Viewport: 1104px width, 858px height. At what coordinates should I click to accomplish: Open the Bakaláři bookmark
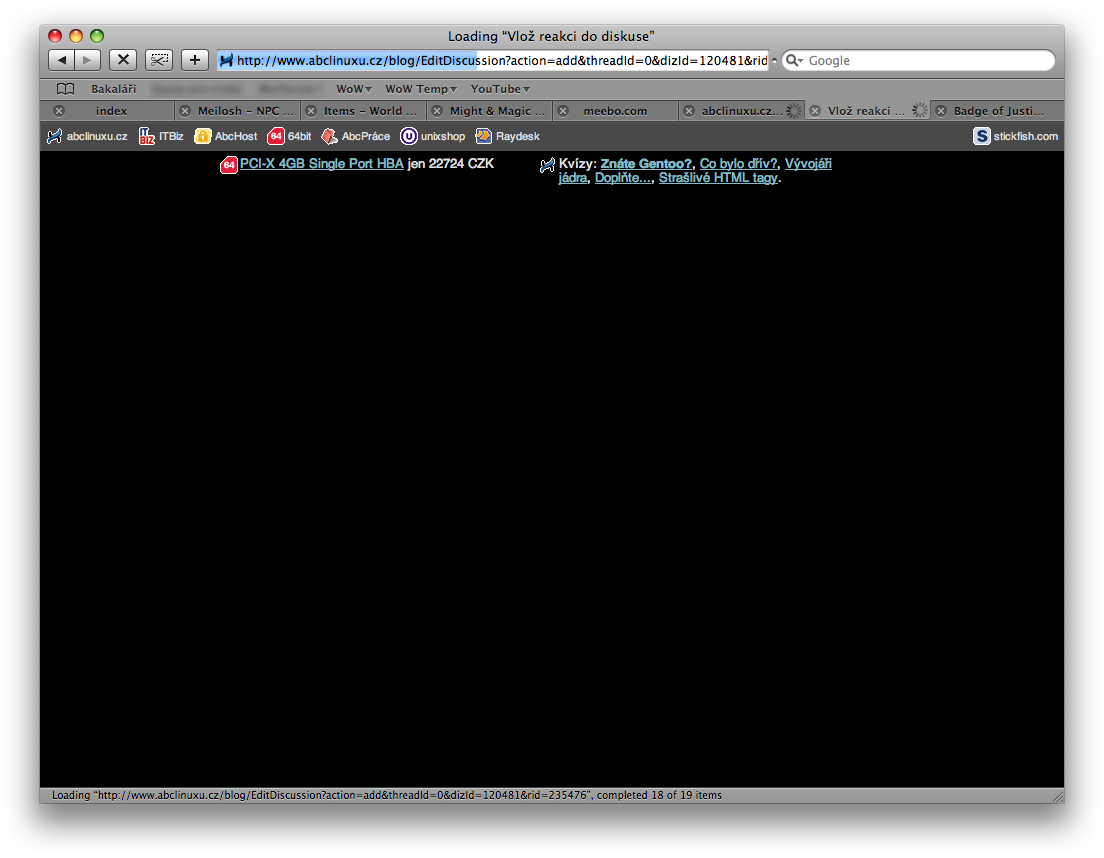click(x=113, y=89)
